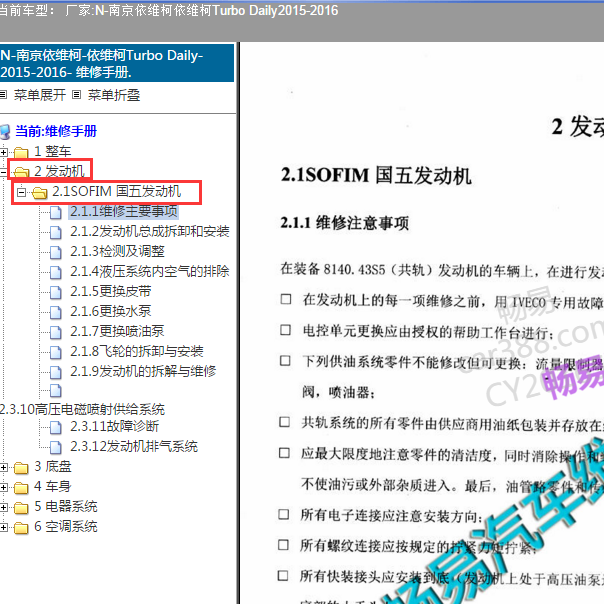This screenshot has width=604, height=604.
Task: Expand the 5 电器系统 folder node
Action: 3,508
